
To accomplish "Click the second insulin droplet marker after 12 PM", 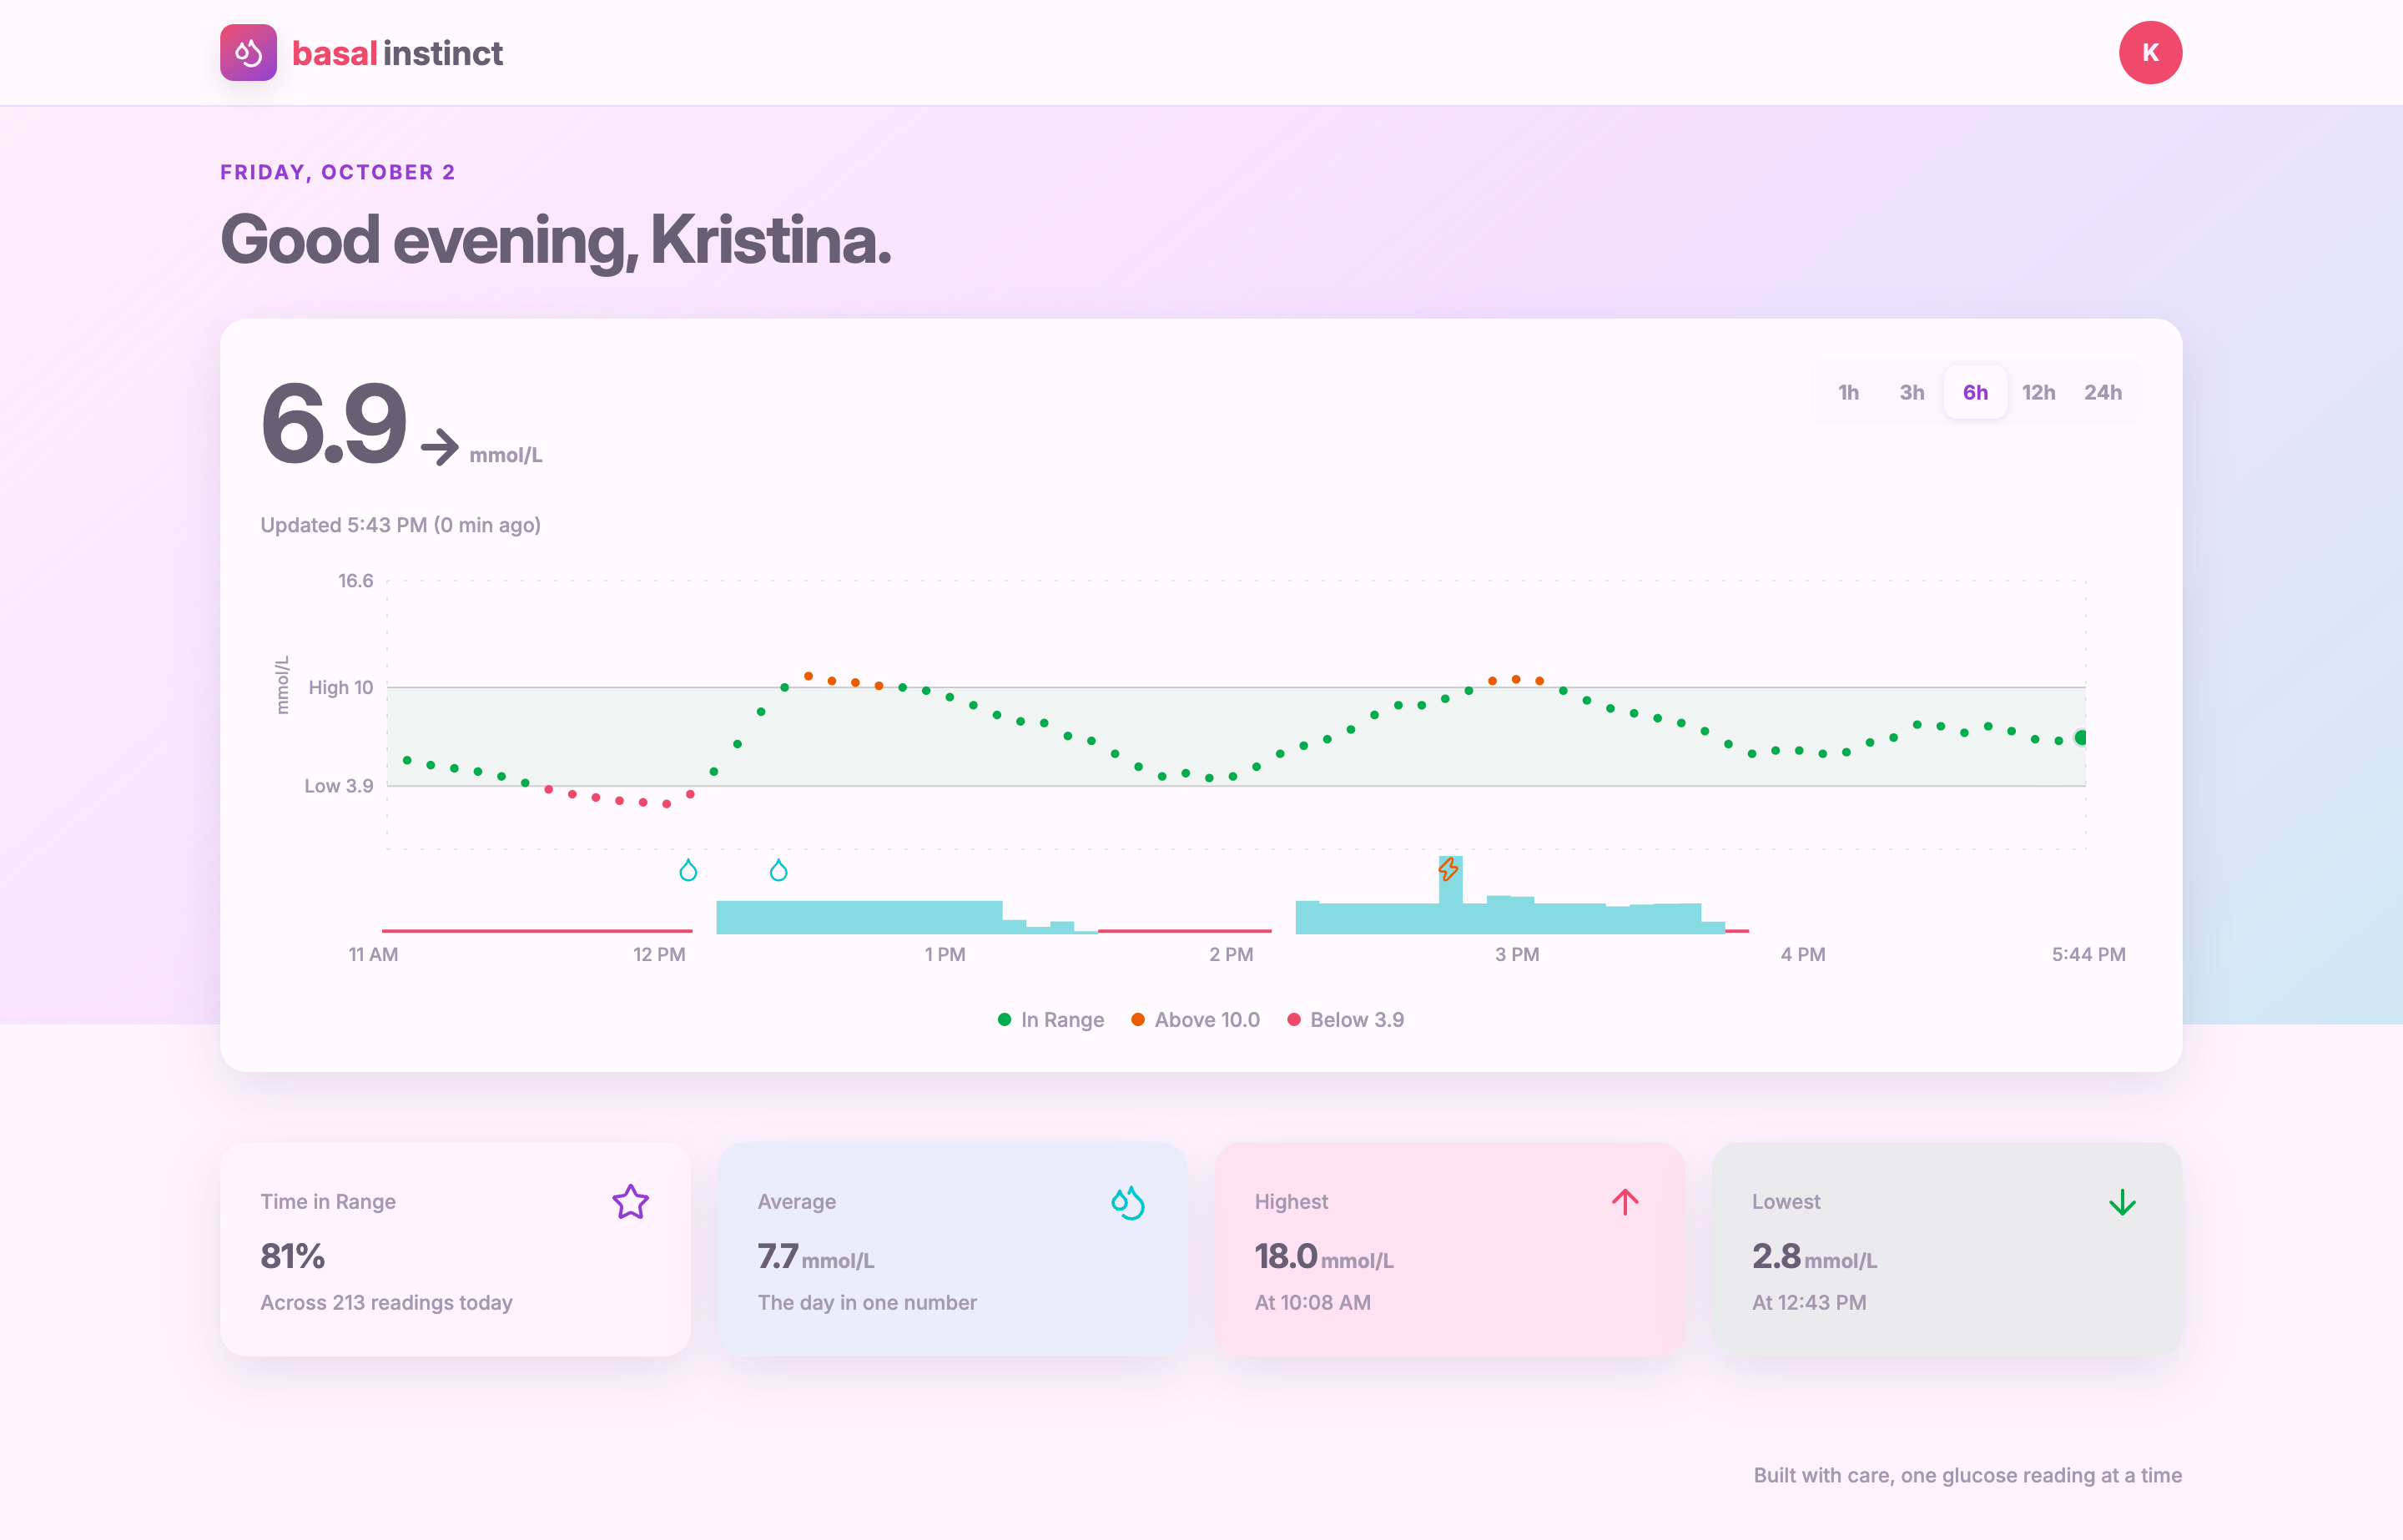I will coord(778,870).
